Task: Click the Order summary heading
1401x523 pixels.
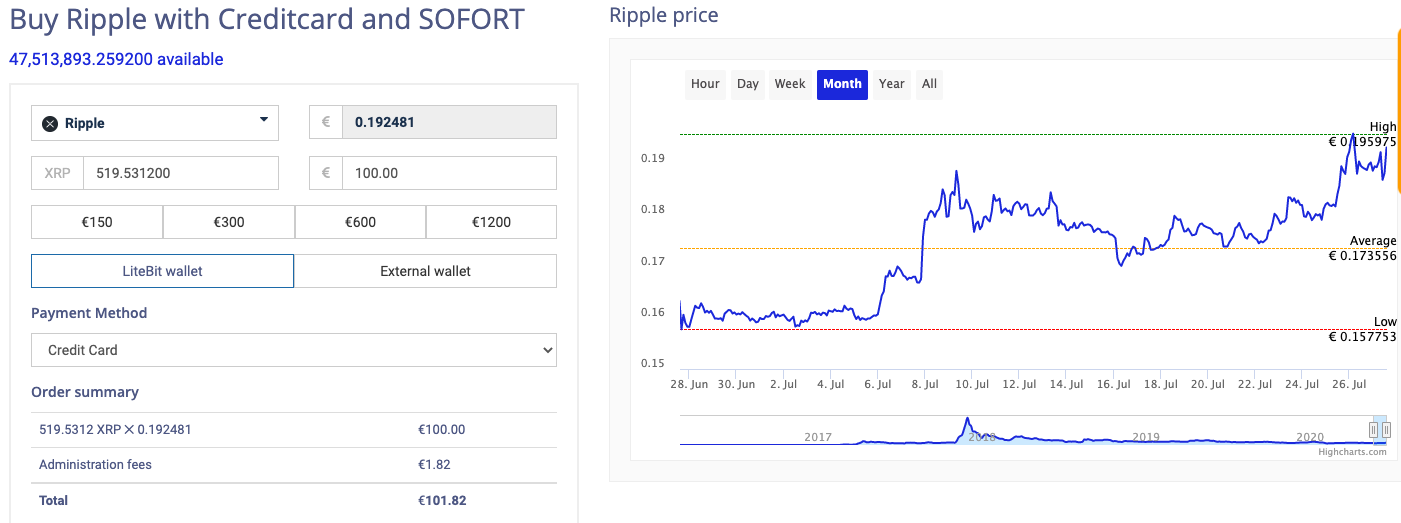Action: pos(85,392)
